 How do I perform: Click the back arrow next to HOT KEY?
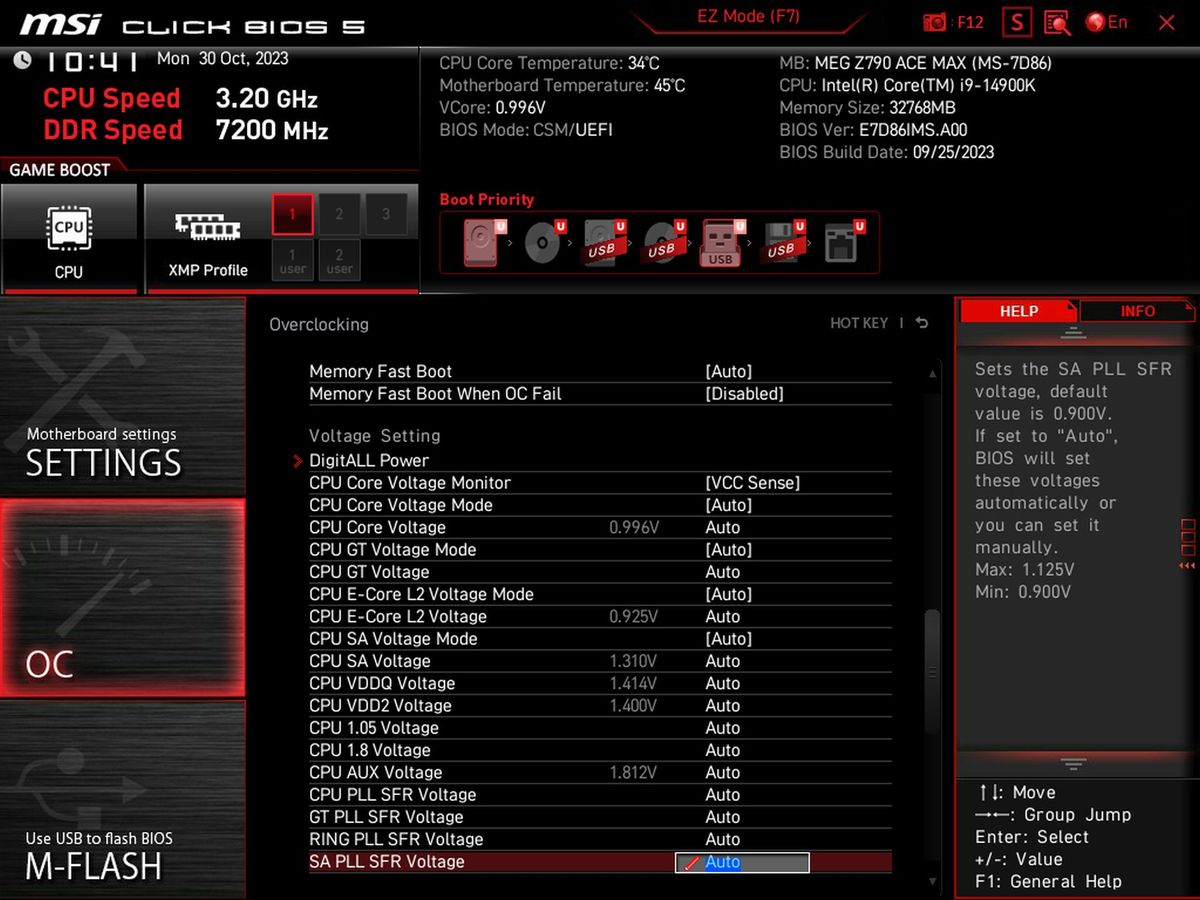pos(922,323)
